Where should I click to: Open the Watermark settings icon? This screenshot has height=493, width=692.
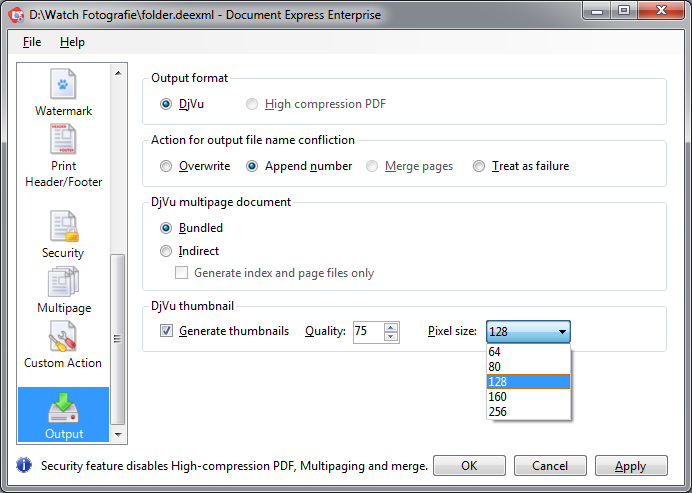pos(63,84)
